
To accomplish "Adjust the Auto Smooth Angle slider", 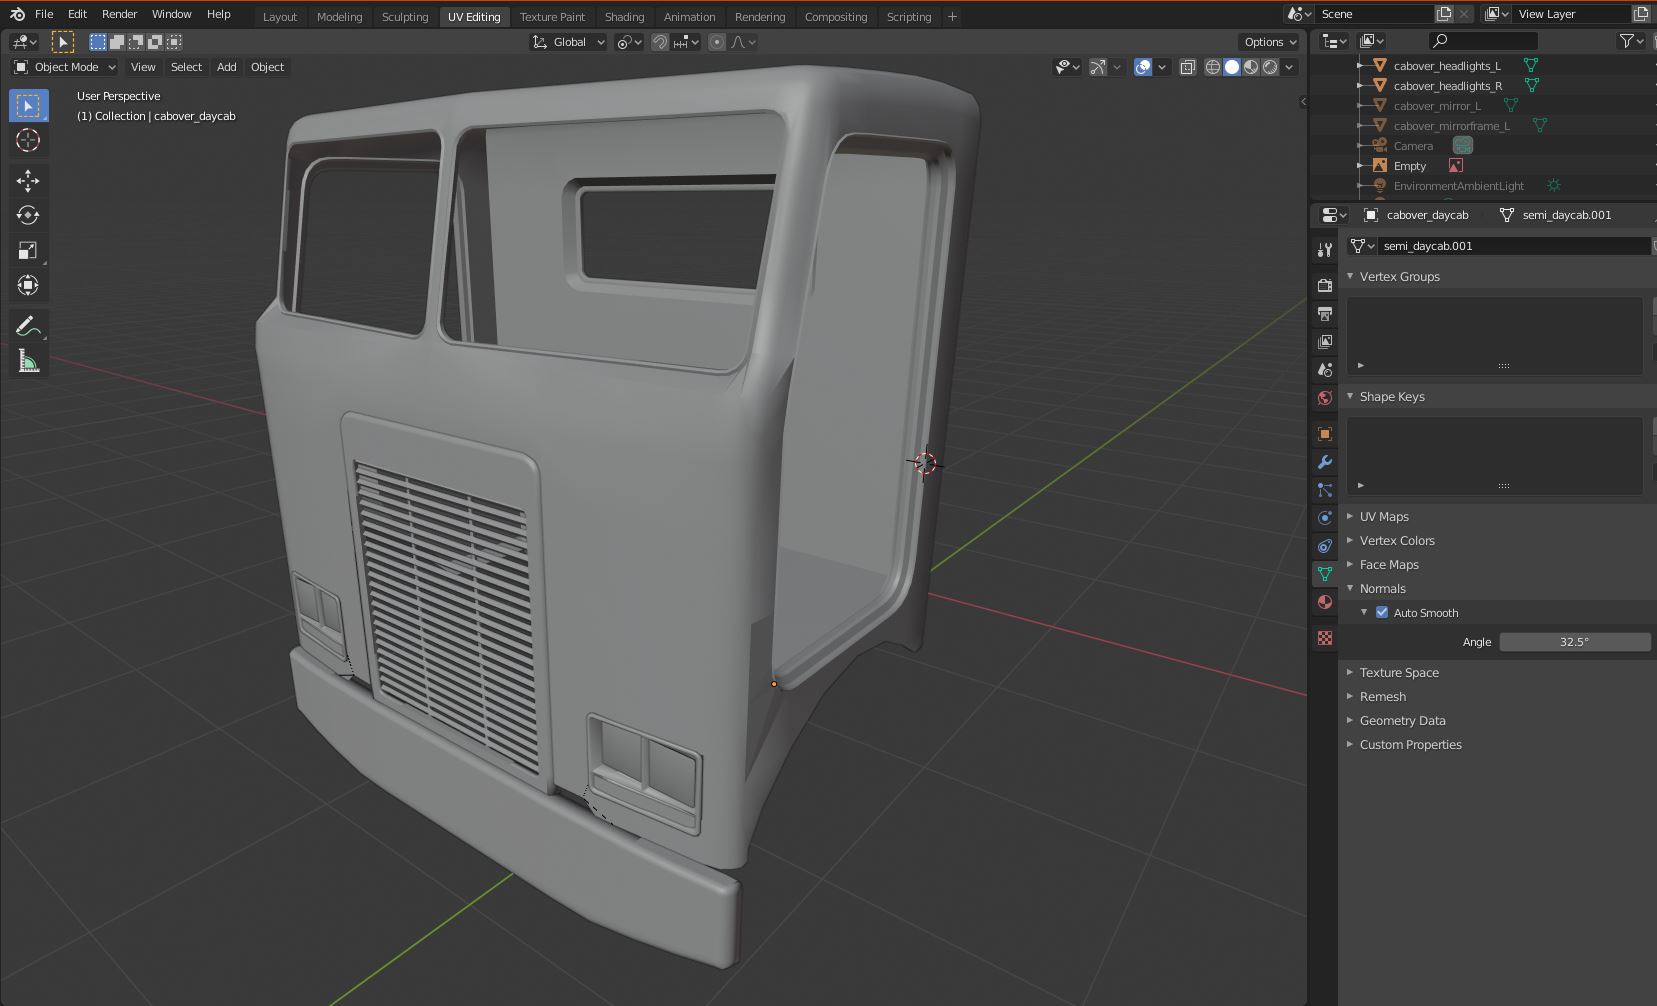I will 1574,642.
